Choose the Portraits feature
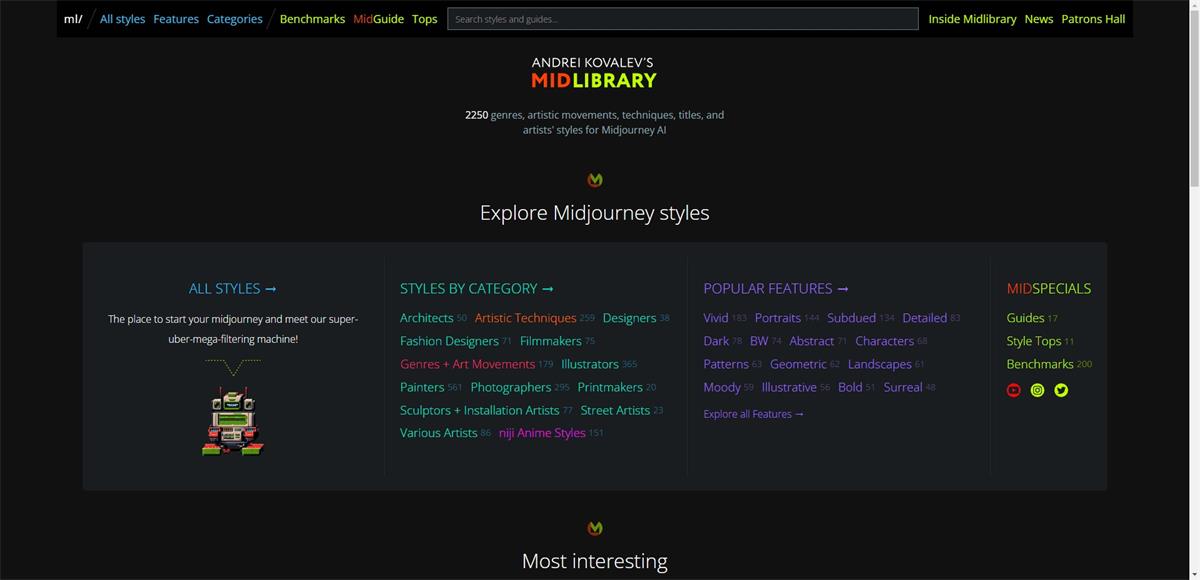Screen dimensions: 1200x580 click(777, 318)
